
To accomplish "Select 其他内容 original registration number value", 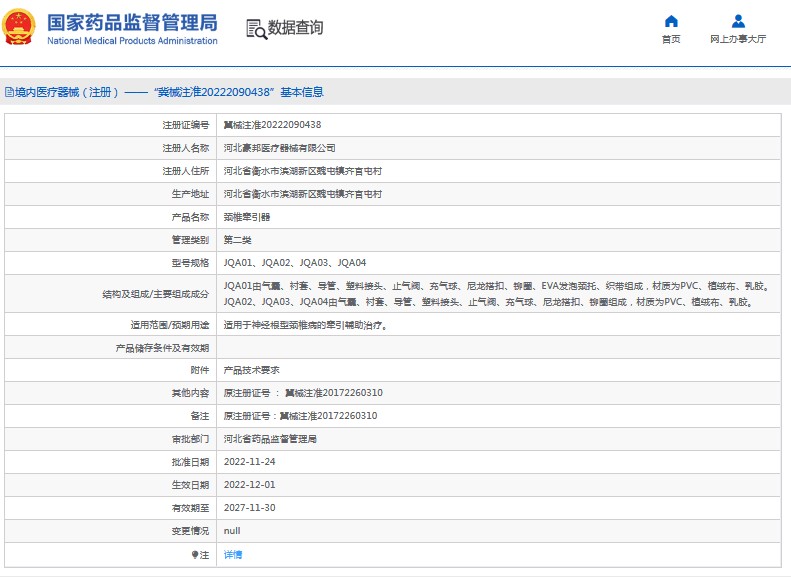I will click(x=303, y=393).
